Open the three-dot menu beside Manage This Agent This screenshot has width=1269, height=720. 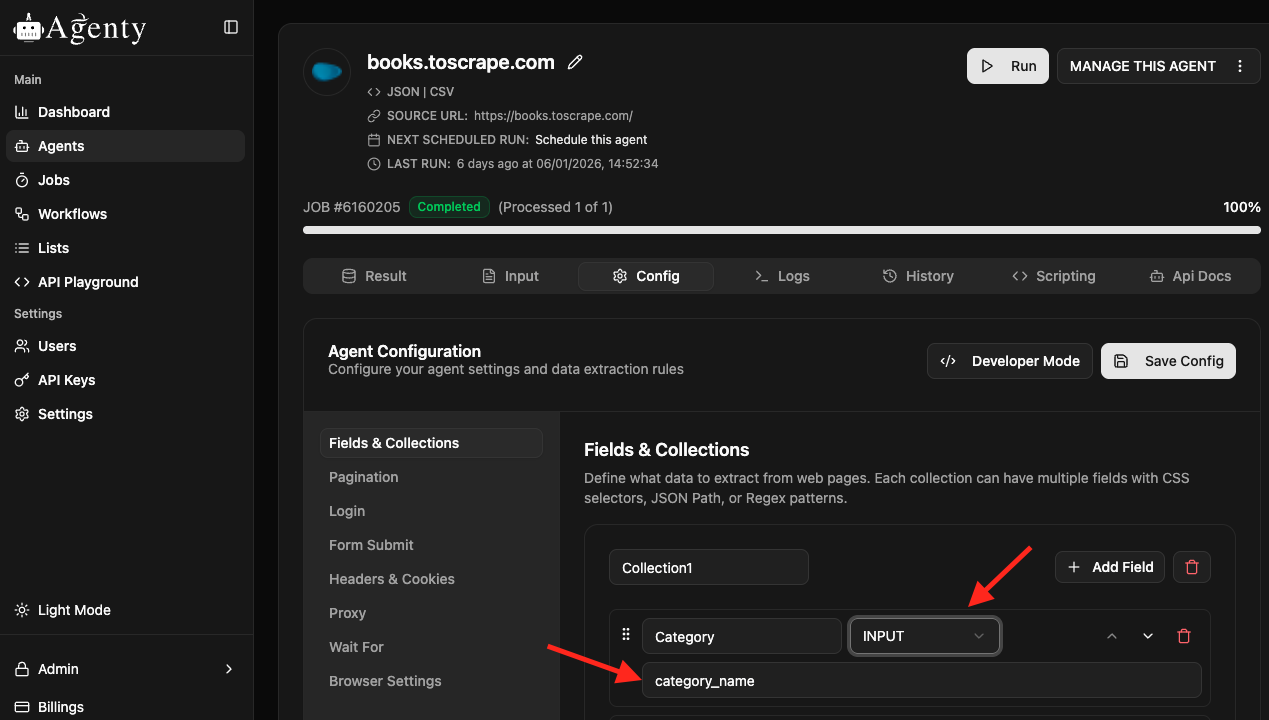click(1240, 66)
